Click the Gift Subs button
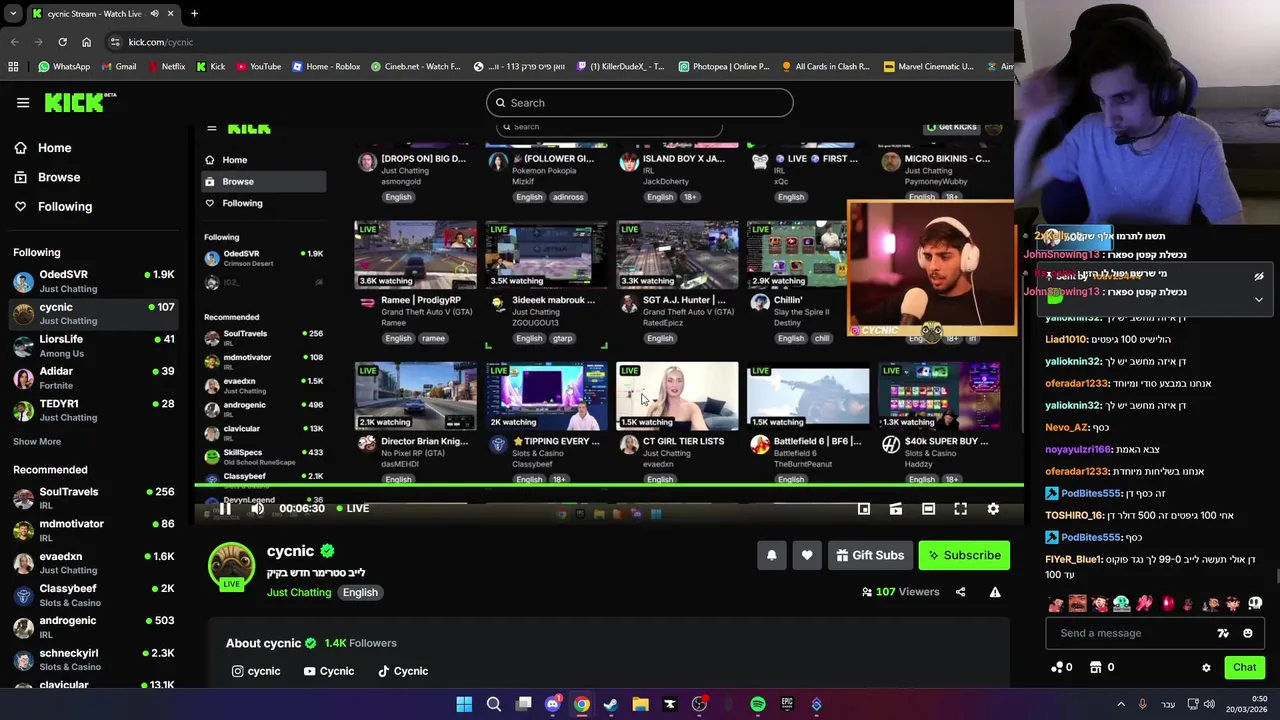The height and width of the screenshot is (720, 1280). pyautogui.click(x=868, y=556)
